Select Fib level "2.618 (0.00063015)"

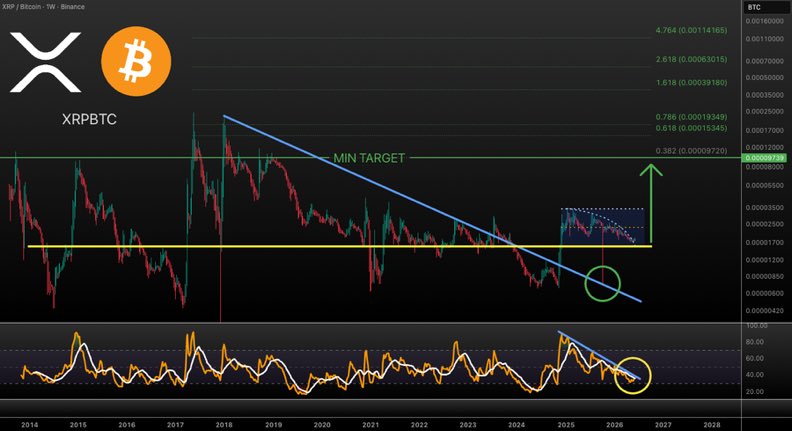point(691,59)
